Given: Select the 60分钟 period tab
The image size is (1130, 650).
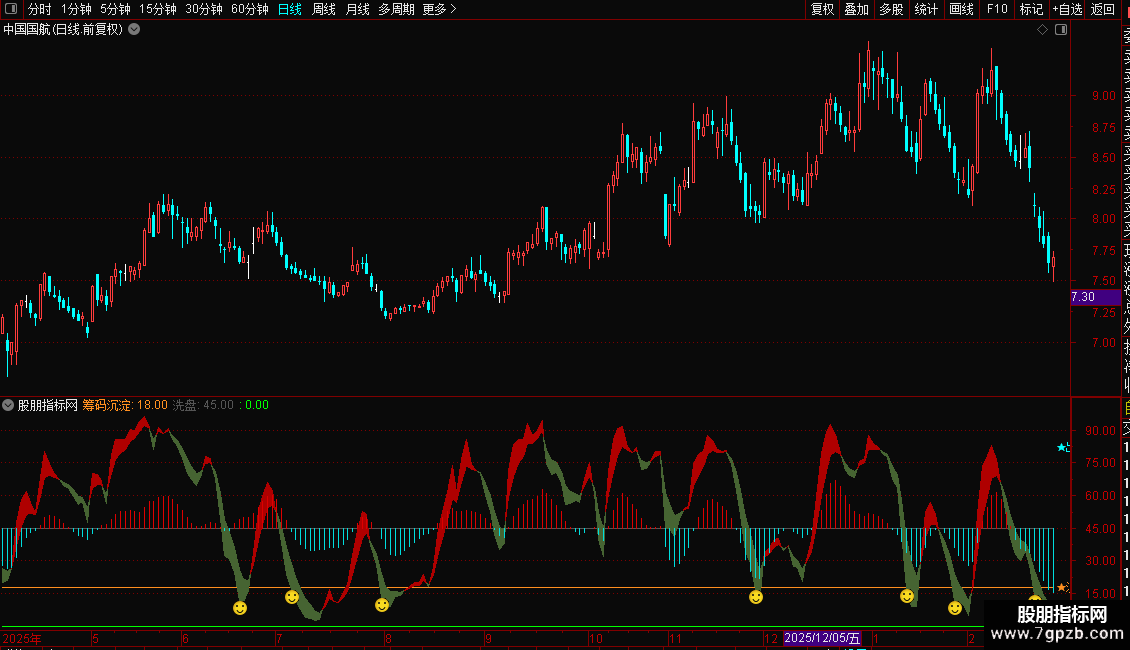Looking at the screenshot, I should (250, 9).
